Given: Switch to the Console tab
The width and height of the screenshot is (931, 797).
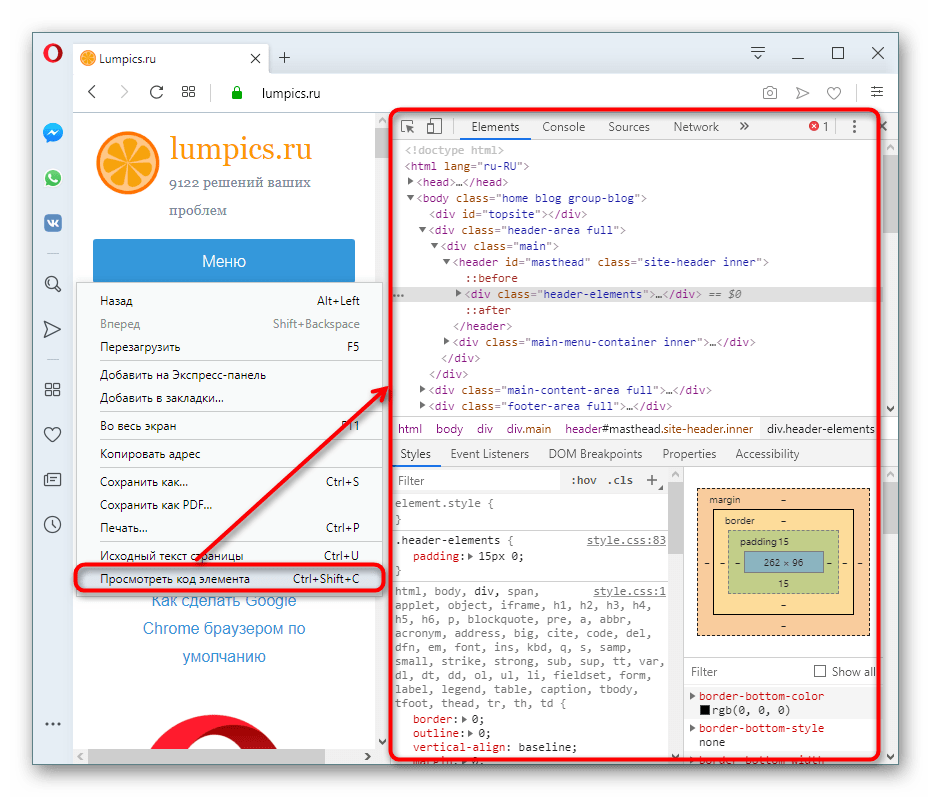Looking at the screenshot, I should [563, 127].
